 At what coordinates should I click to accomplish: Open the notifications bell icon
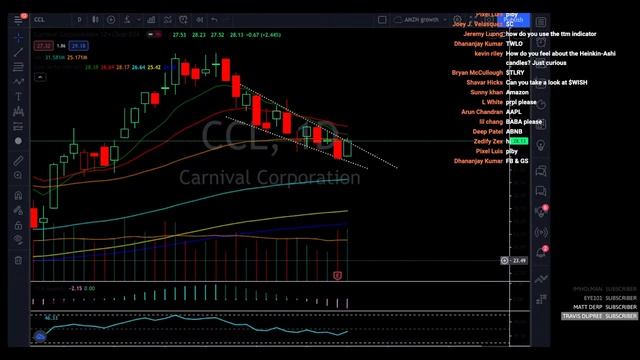coord(541,253)
